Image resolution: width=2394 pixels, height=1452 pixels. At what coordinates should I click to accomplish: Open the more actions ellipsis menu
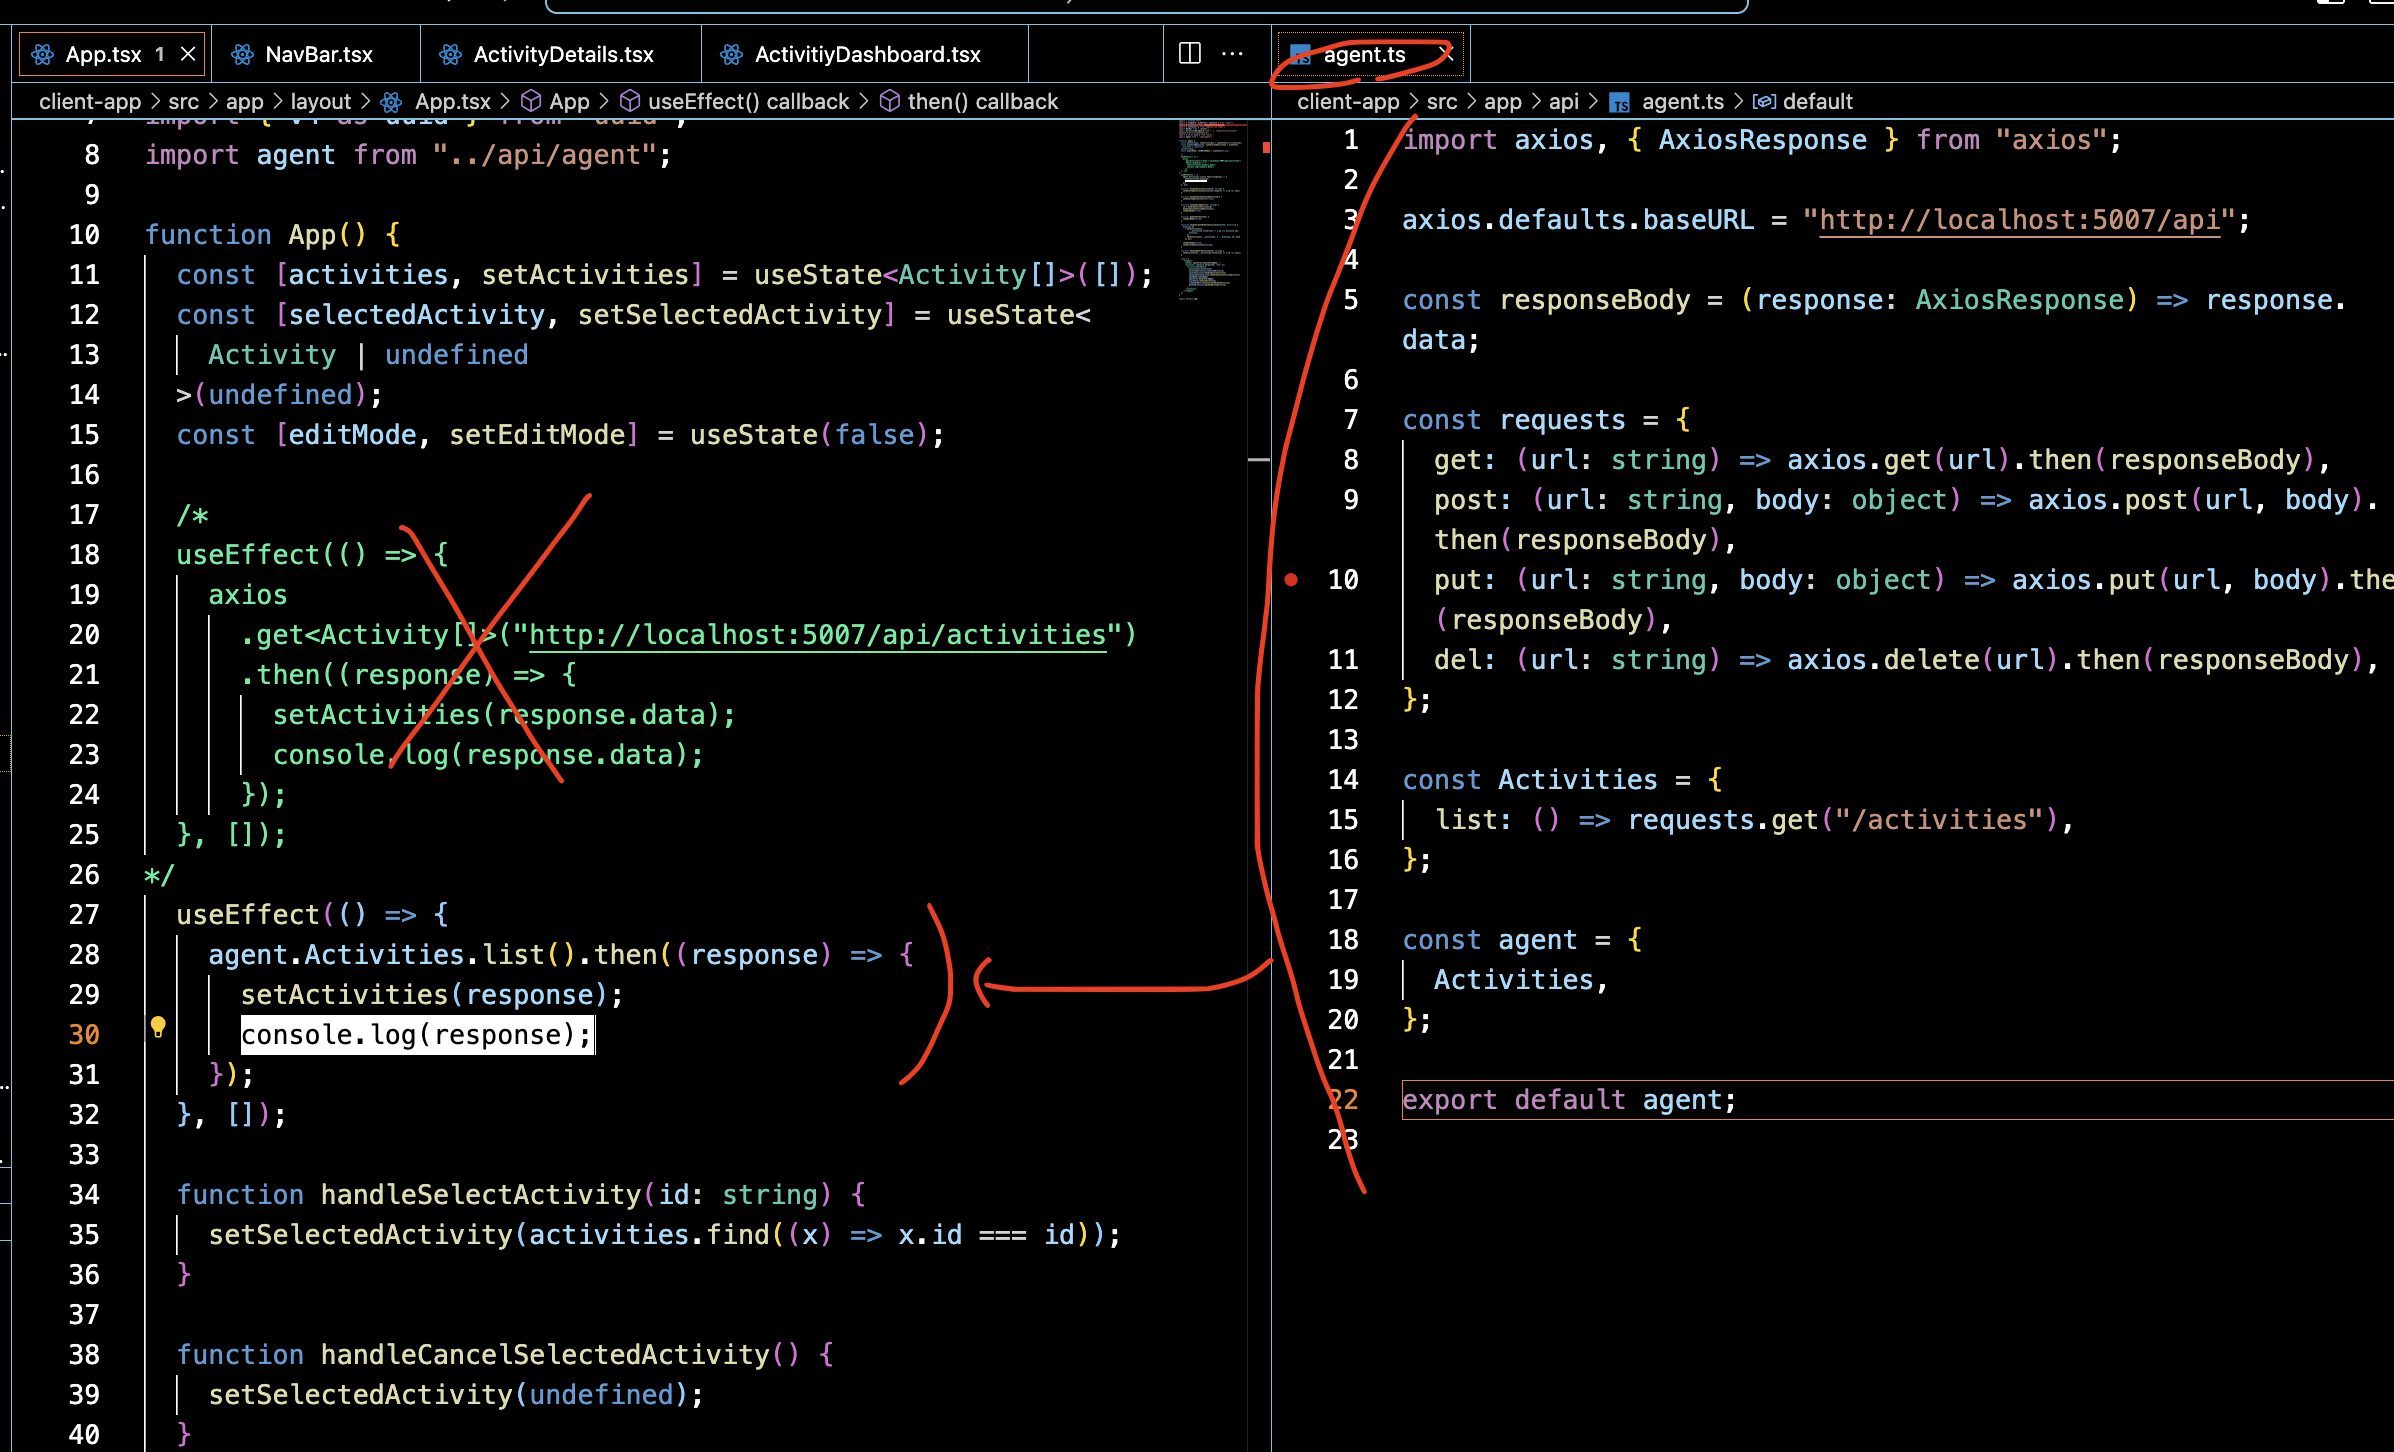tap(1232, 54)
